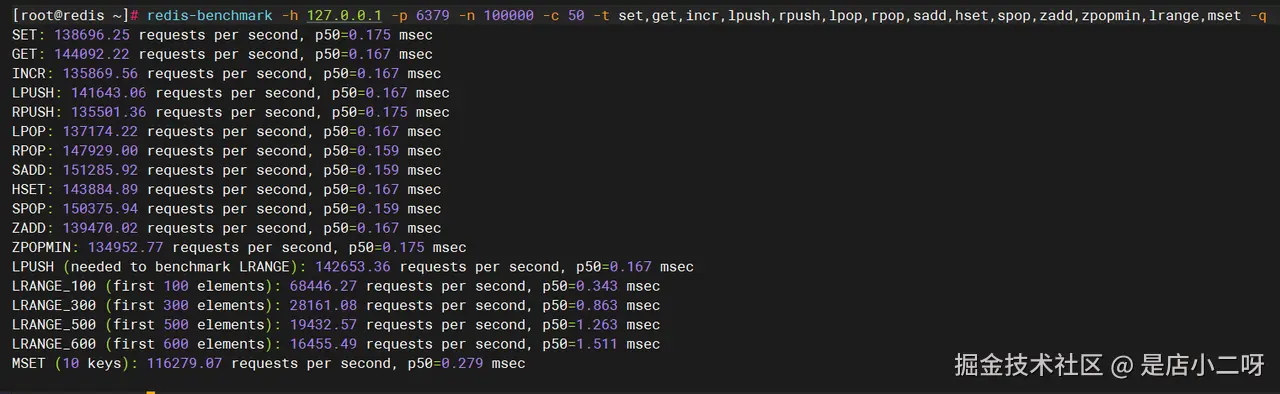
Task: Click the MSET throughput 116279.07
Action: tap(185, 363)
